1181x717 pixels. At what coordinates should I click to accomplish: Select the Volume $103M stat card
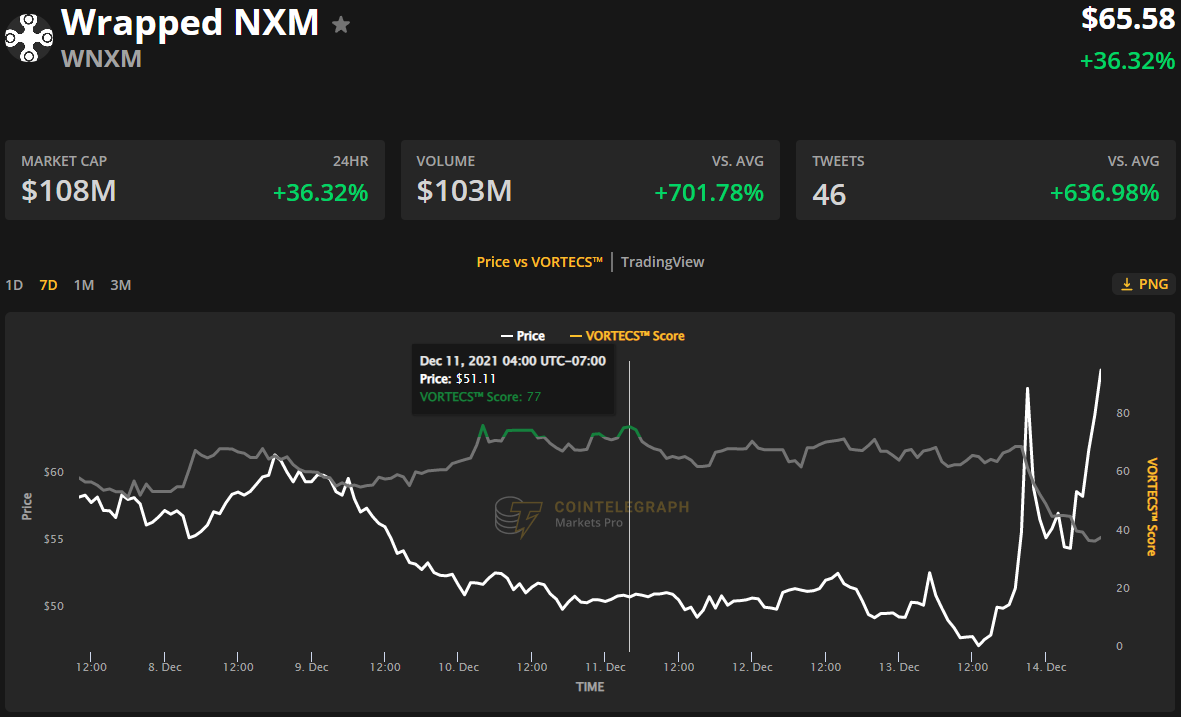point(590,180)
